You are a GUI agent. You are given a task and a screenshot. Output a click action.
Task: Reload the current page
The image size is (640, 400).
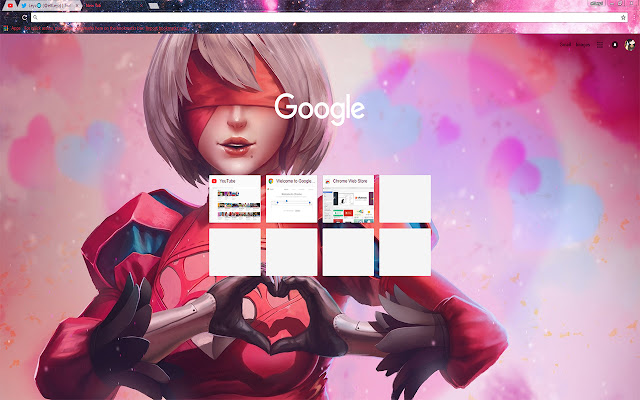[24, 18]
